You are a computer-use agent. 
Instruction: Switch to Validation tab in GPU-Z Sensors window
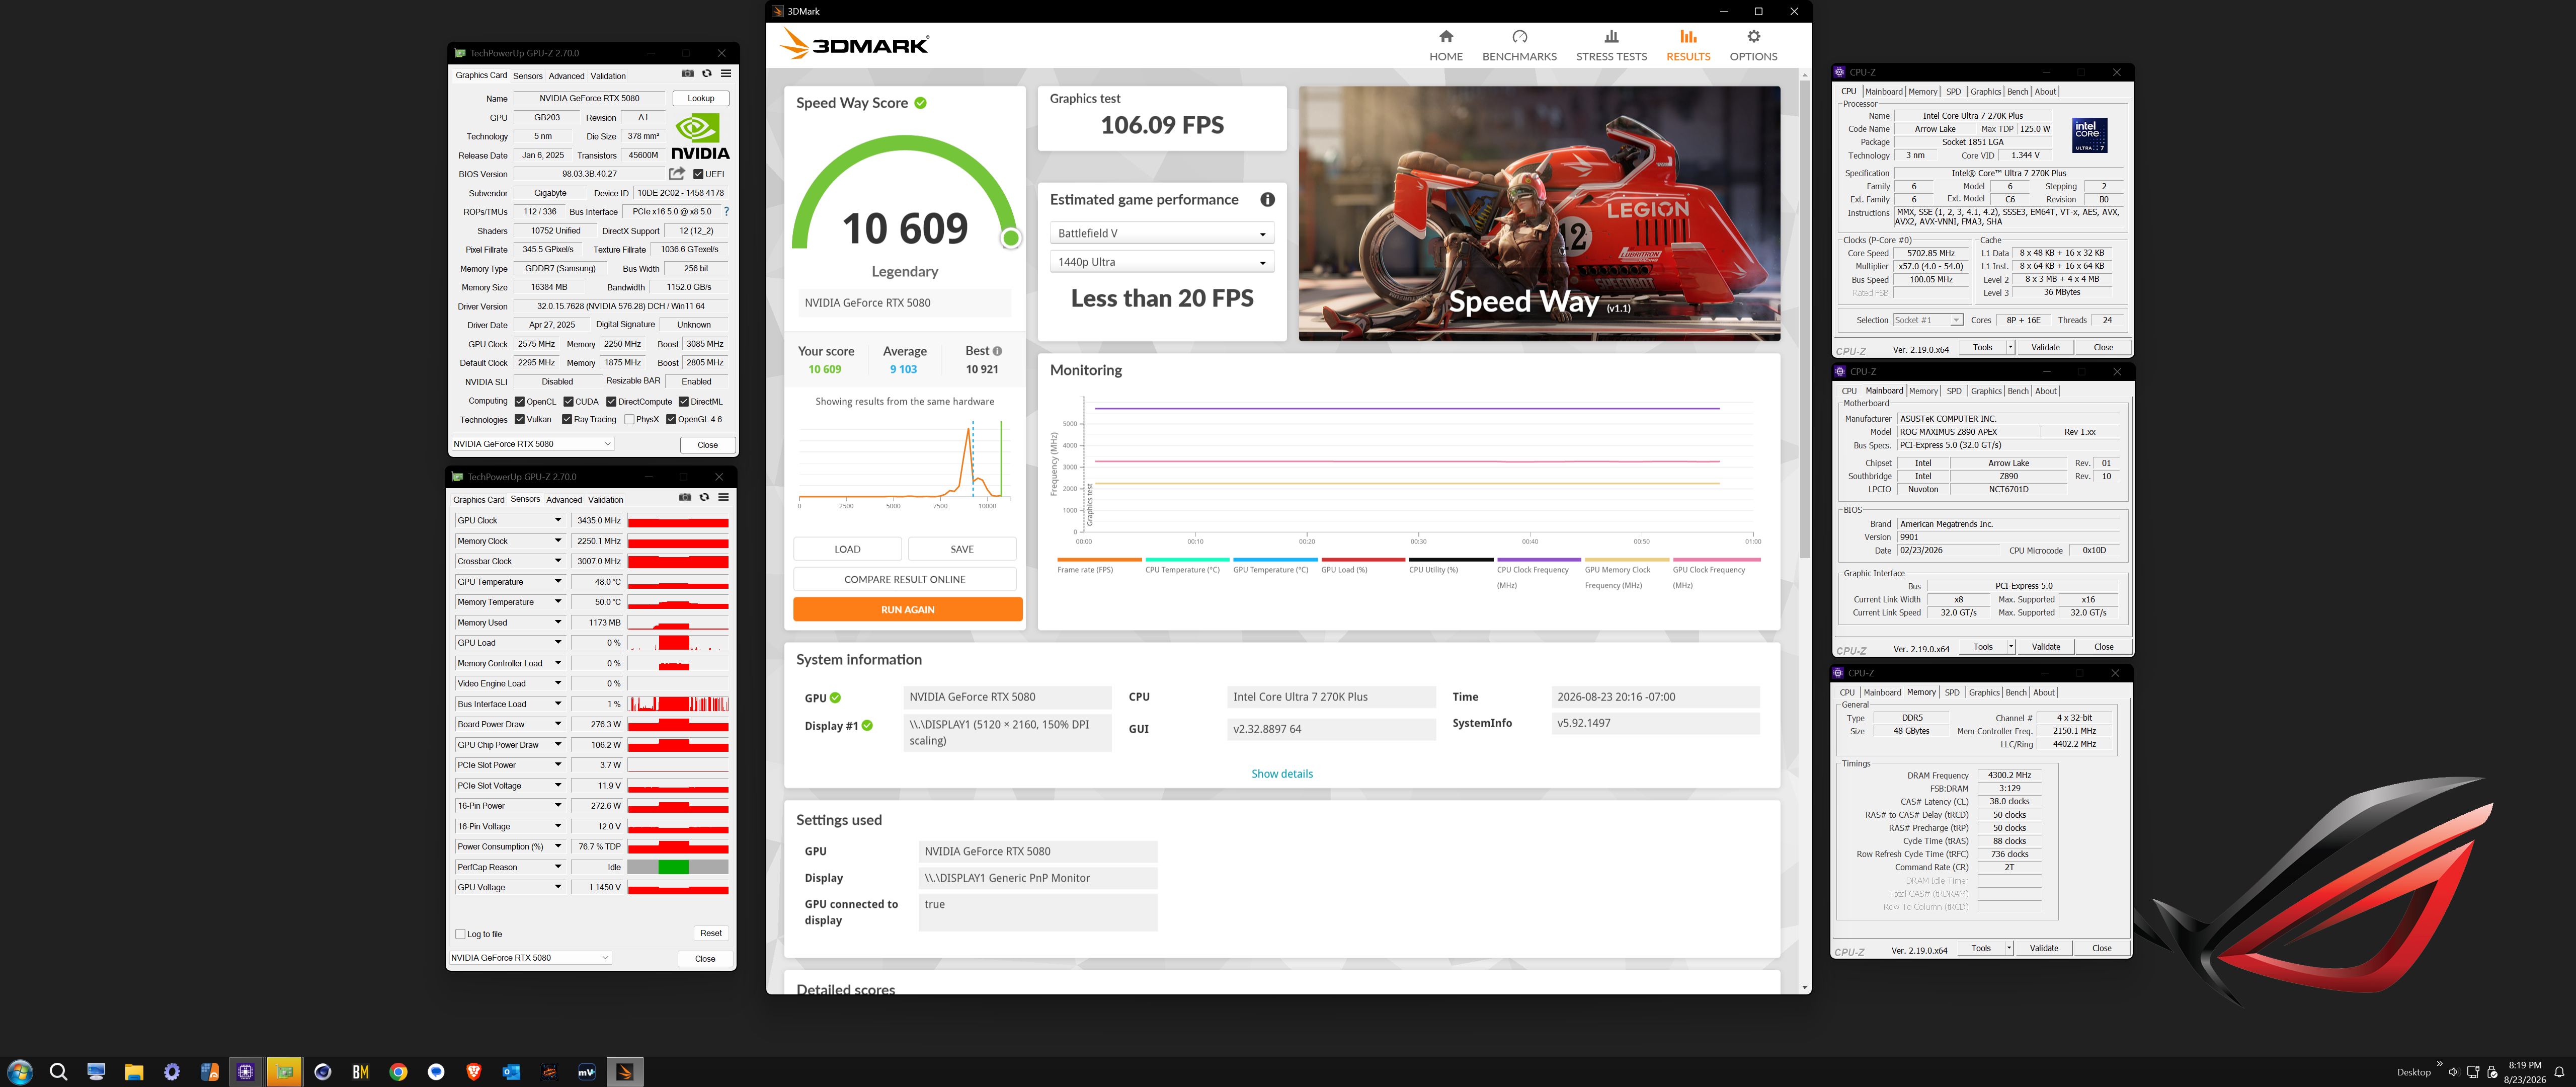[605, 500]
